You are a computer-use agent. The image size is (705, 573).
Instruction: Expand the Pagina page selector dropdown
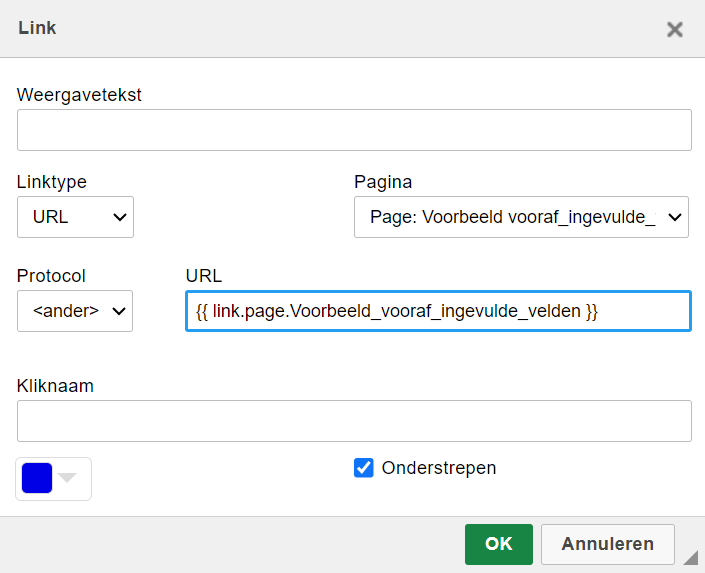point(521,217)
